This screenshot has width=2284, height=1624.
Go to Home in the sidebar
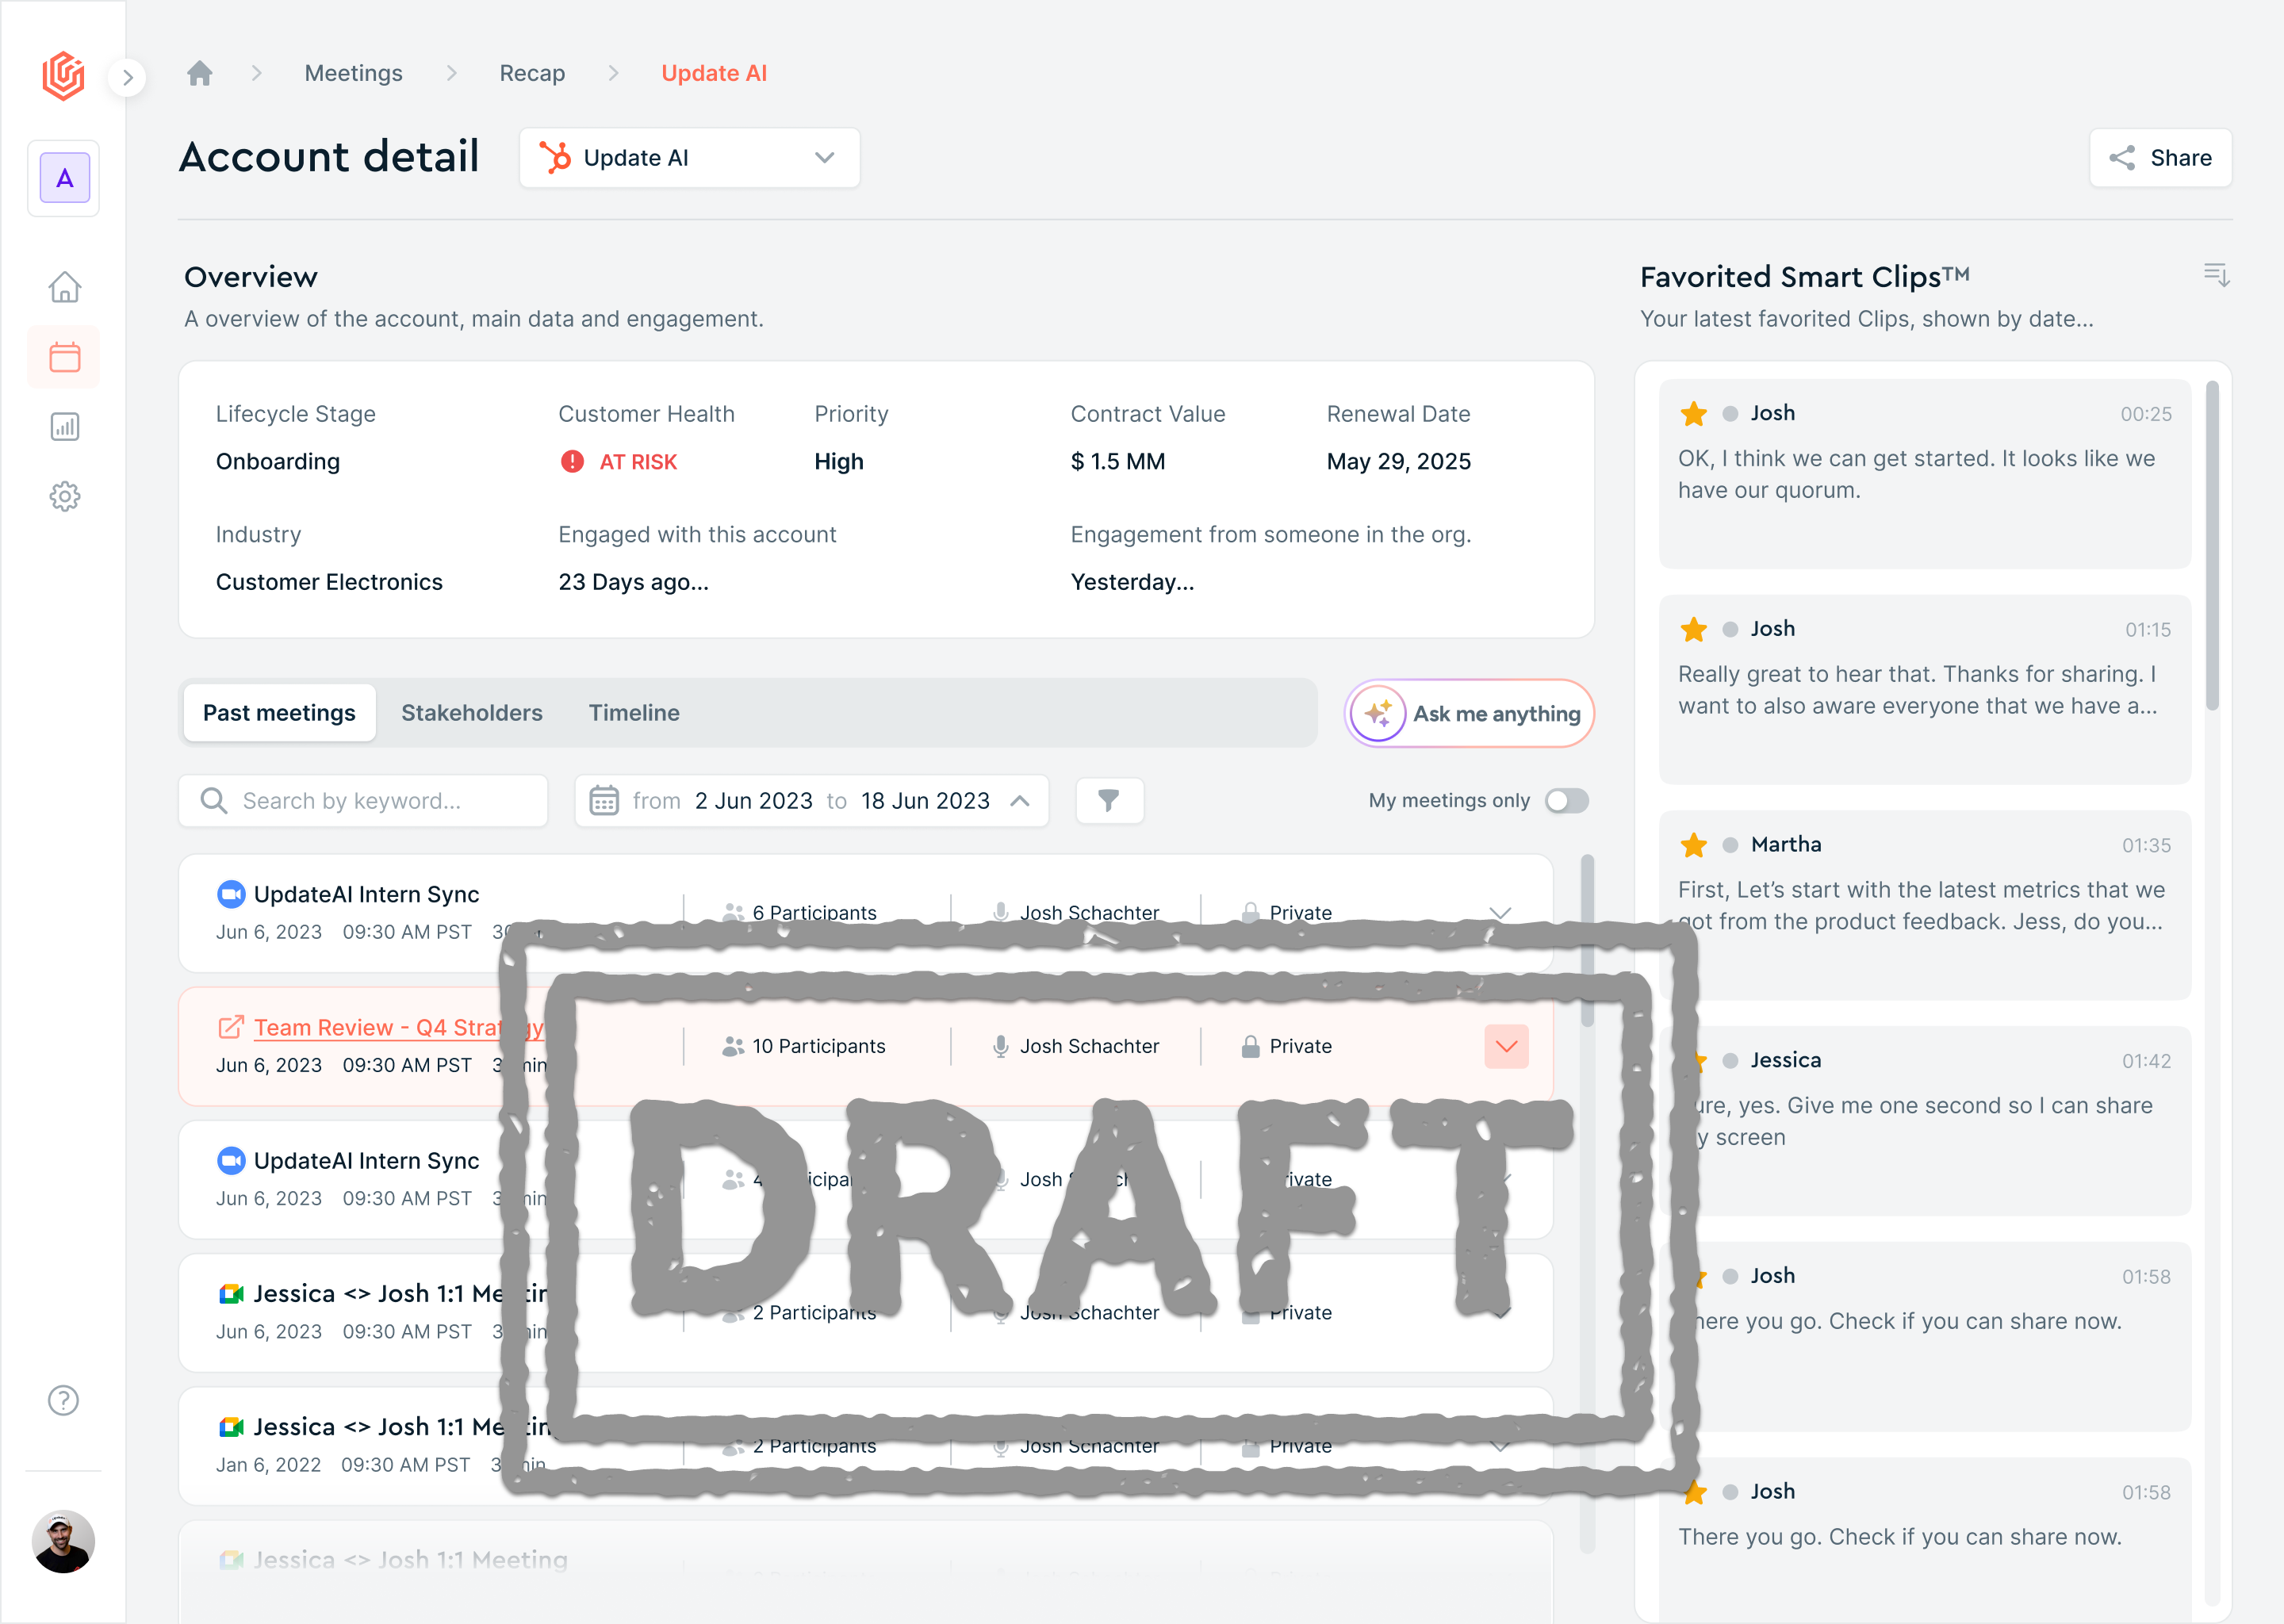[x=65, y=287]
